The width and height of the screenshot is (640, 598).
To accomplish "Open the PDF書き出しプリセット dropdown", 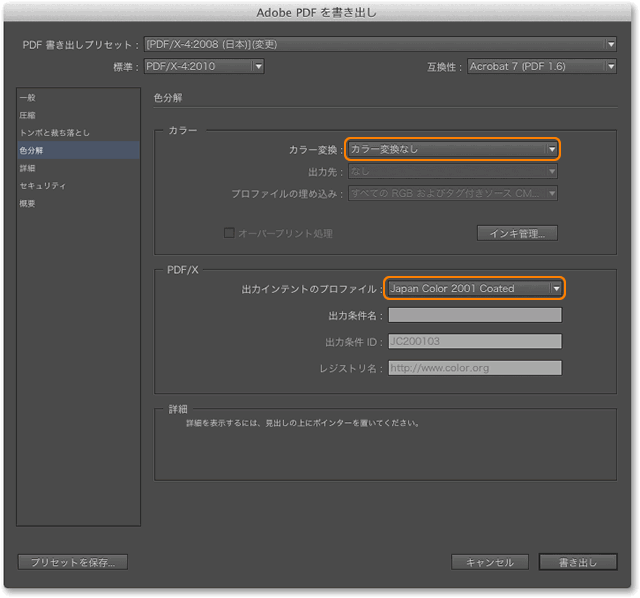I will (380, 45).
